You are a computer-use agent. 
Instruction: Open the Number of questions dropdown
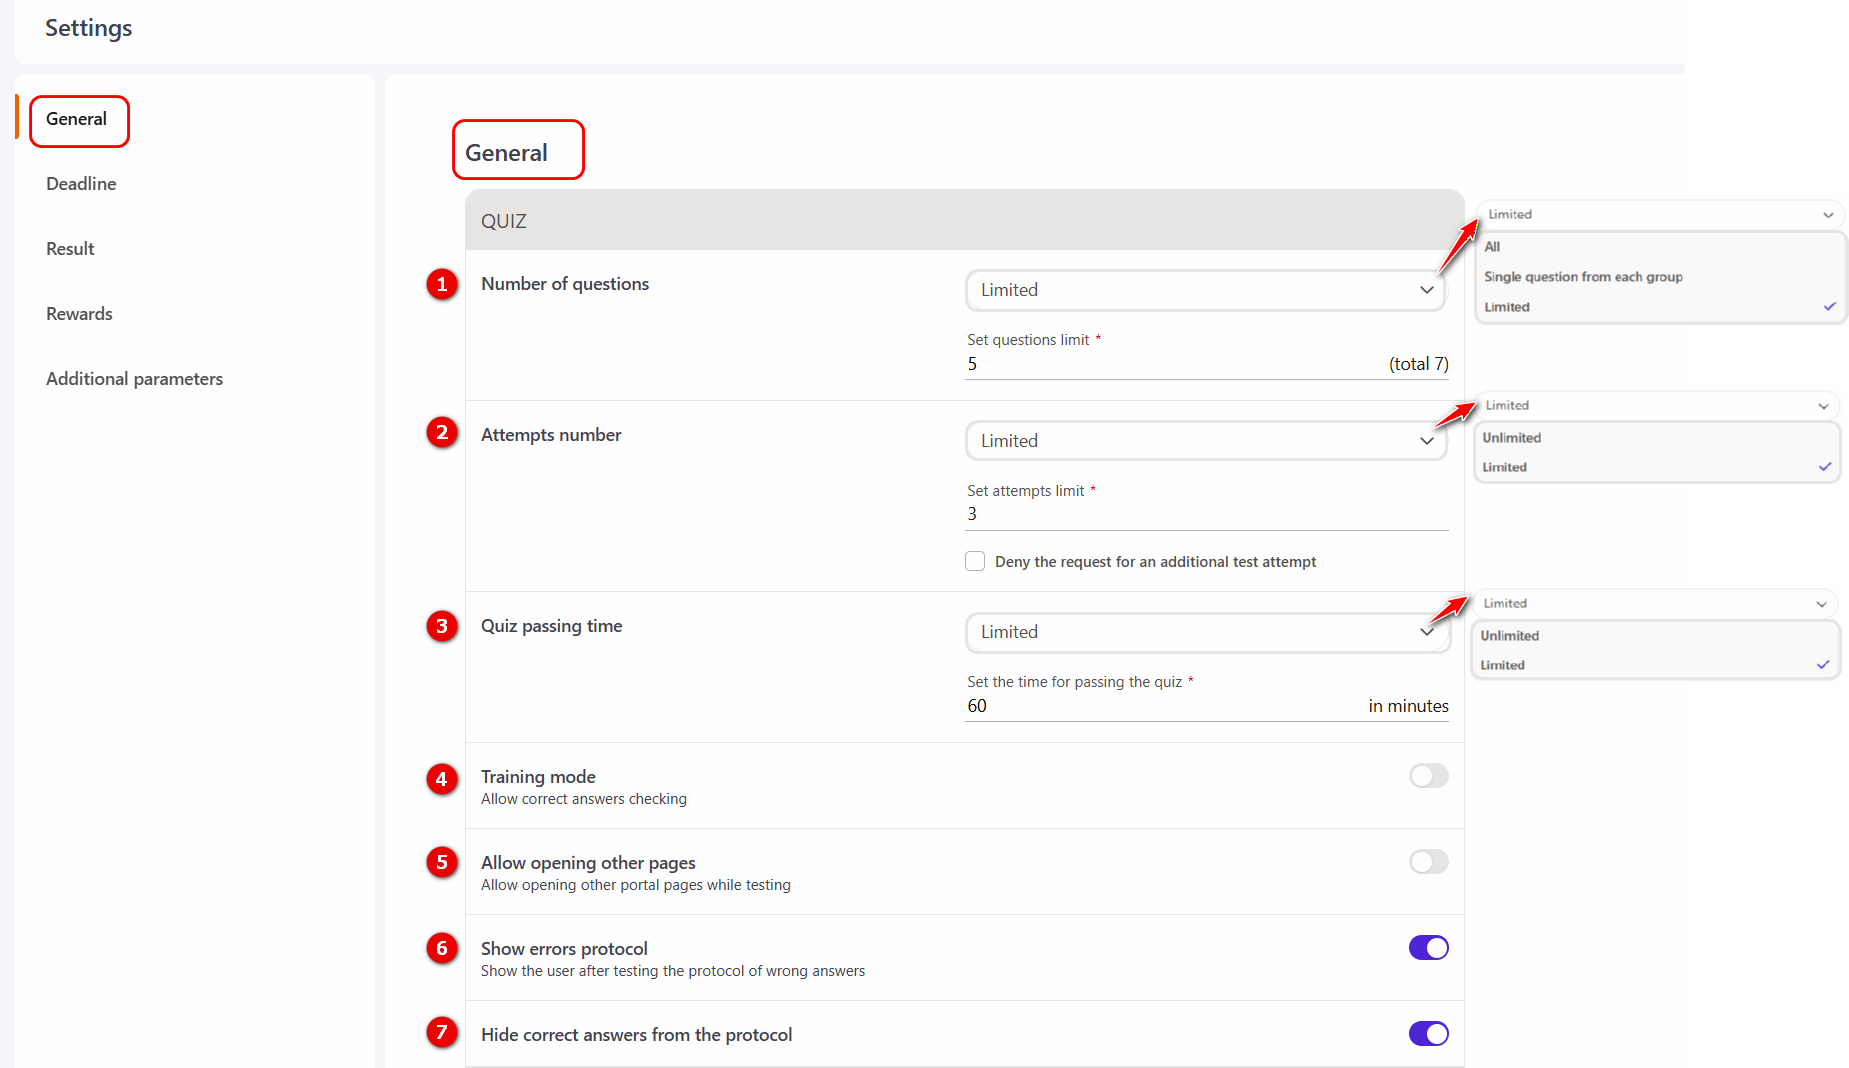[x=1205, y=290]
